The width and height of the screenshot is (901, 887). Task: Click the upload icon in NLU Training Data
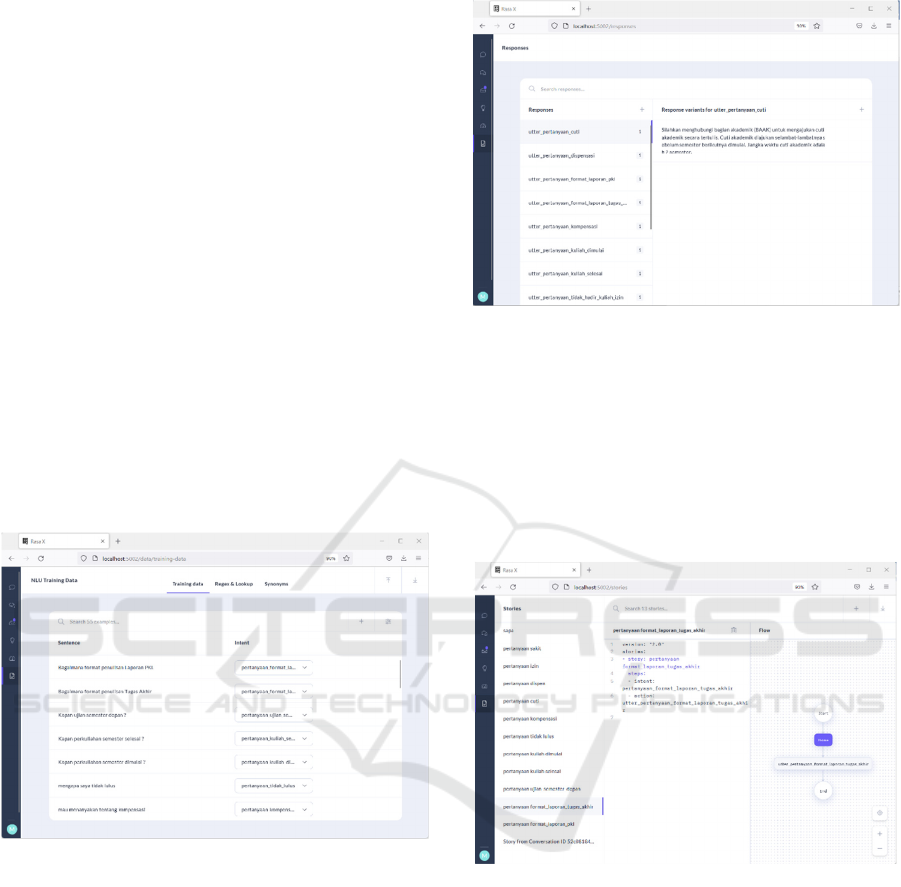point(388,580)
